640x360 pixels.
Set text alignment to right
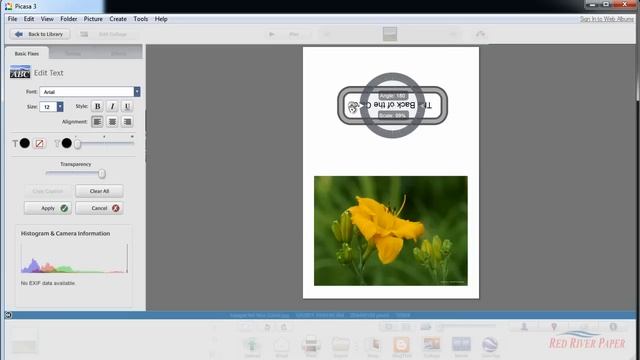(127, 122)
